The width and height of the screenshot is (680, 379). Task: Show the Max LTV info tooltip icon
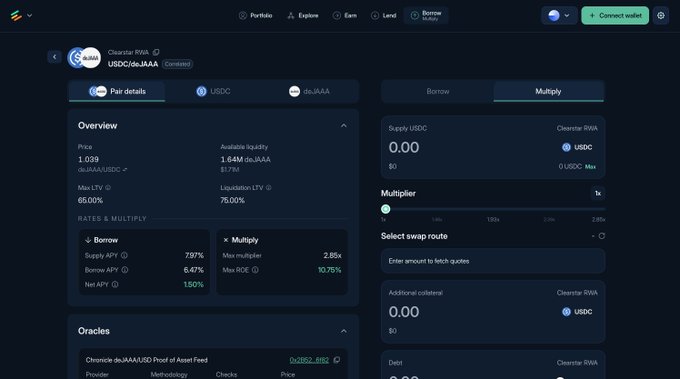108,188
